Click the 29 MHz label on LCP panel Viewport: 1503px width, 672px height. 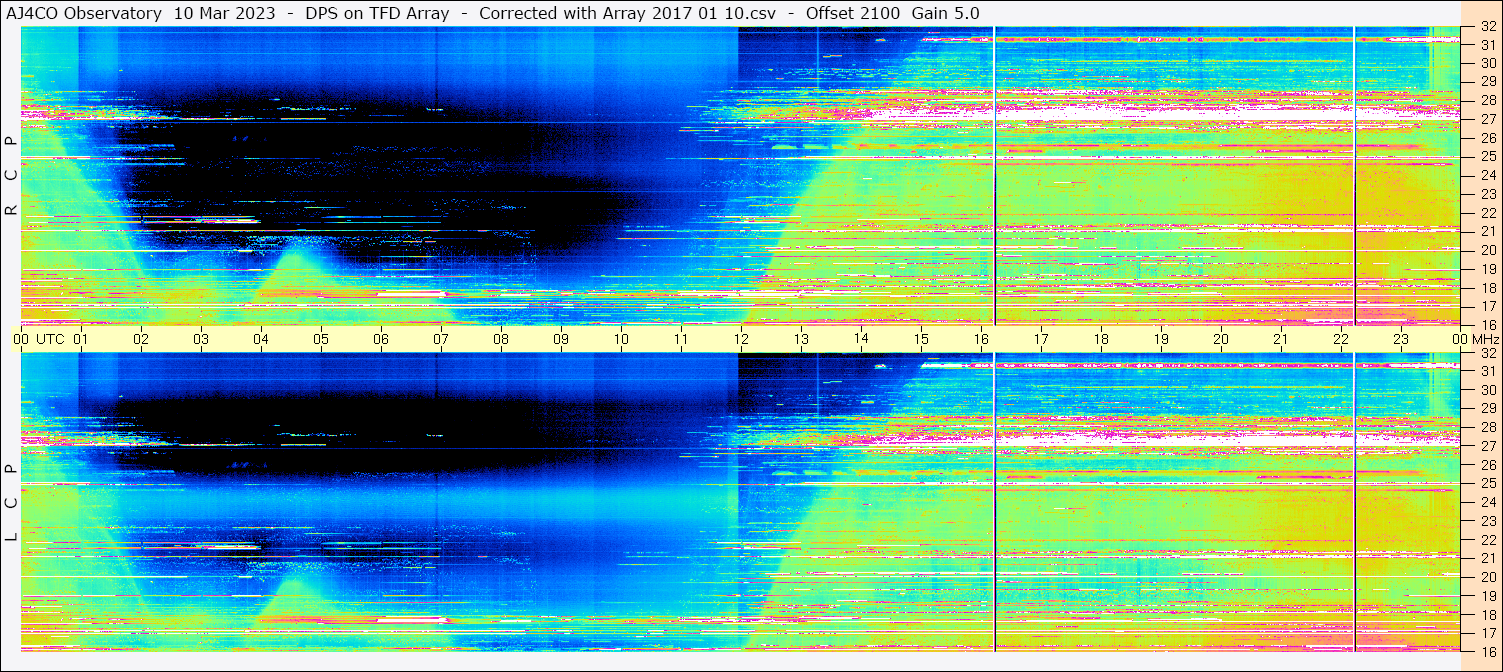point(1488,409)
